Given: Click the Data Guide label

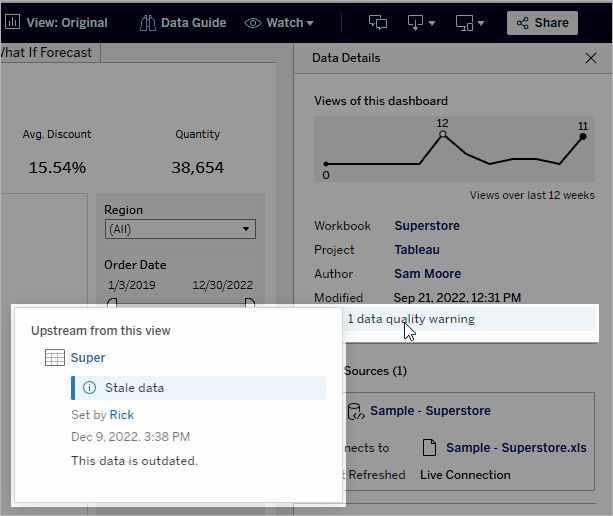Looking at the screenshot, I should pos(194,23).
